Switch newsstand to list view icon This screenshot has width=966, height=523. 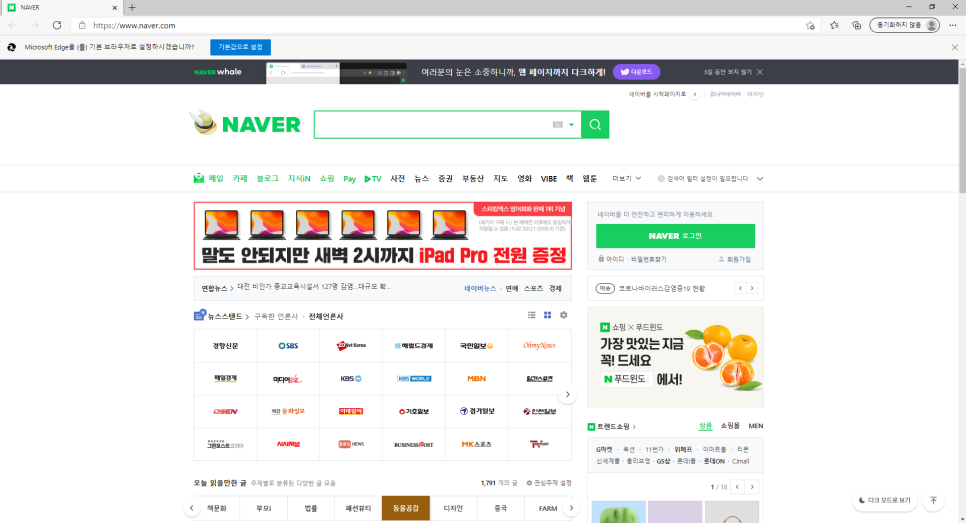[532, 315]
